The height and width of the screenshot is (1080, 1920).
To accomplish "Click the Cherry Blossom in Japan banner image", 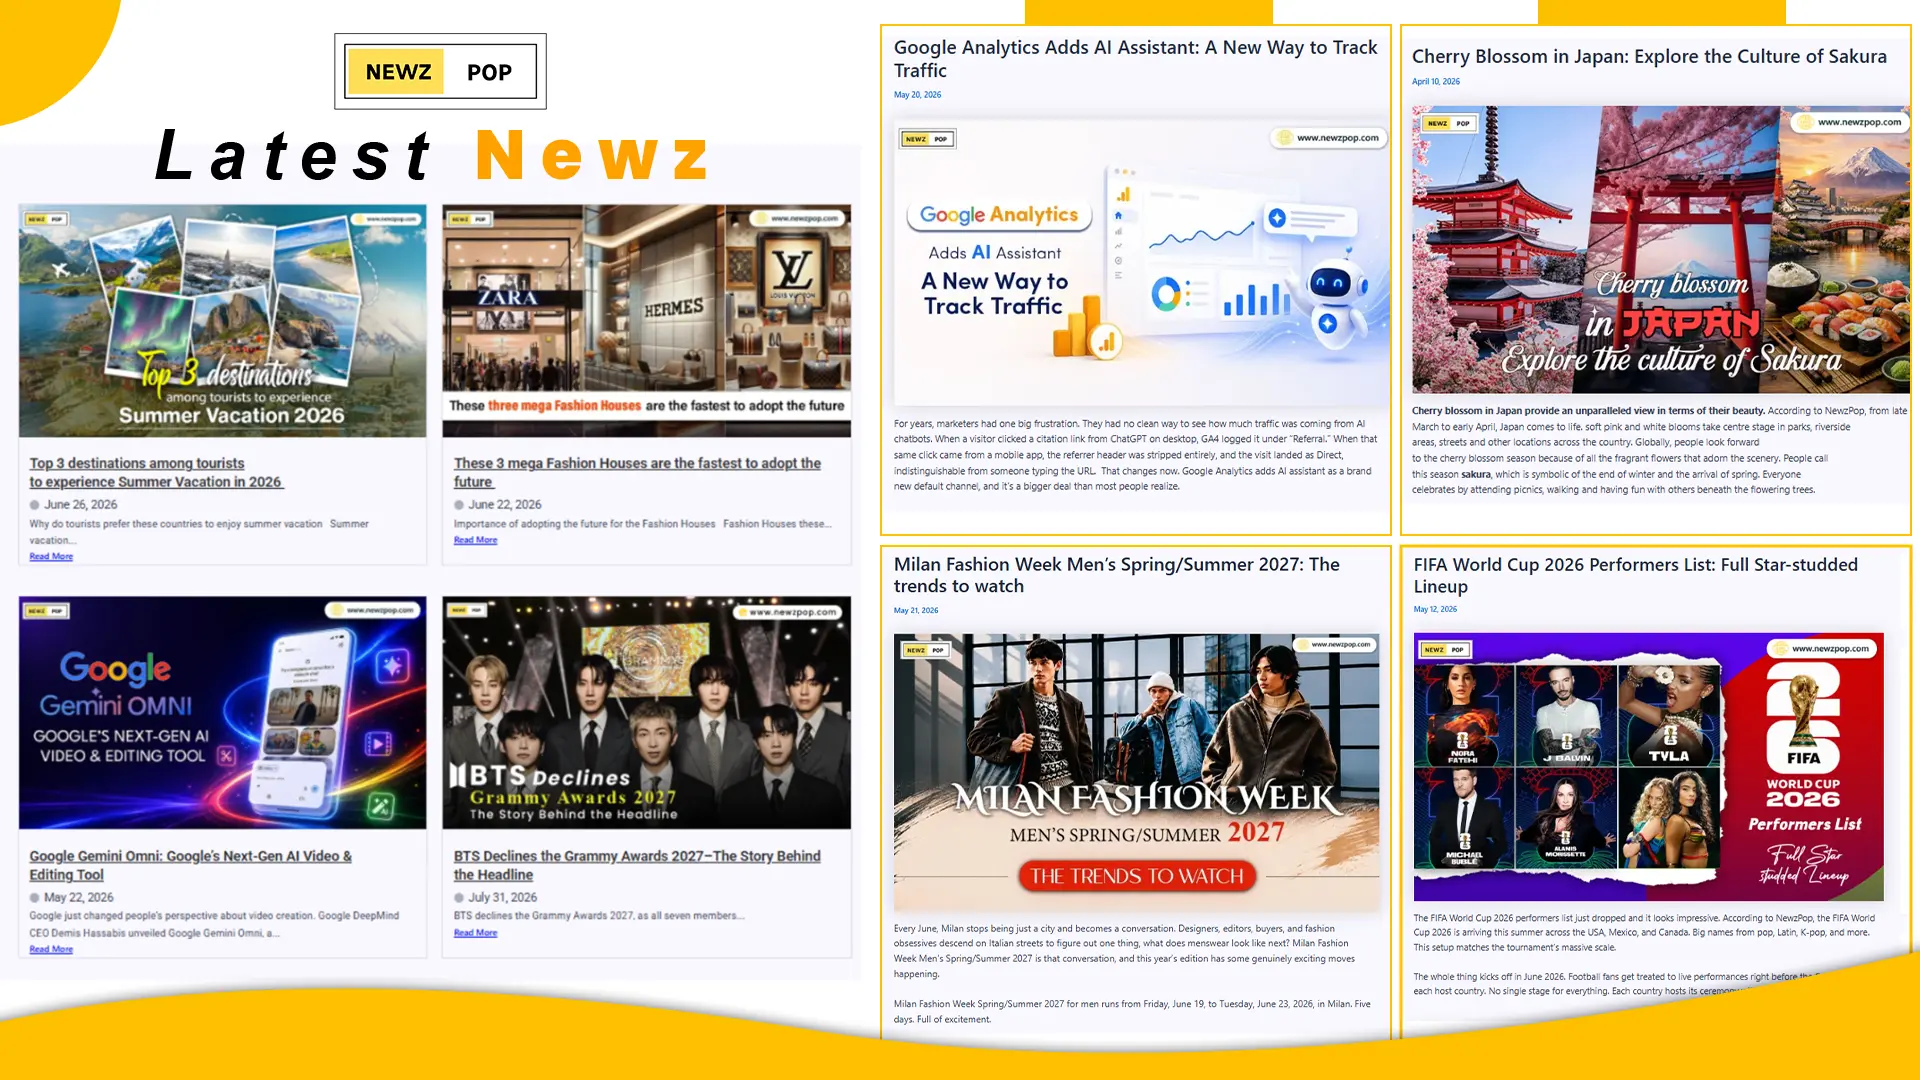I will pos(1661,250).
